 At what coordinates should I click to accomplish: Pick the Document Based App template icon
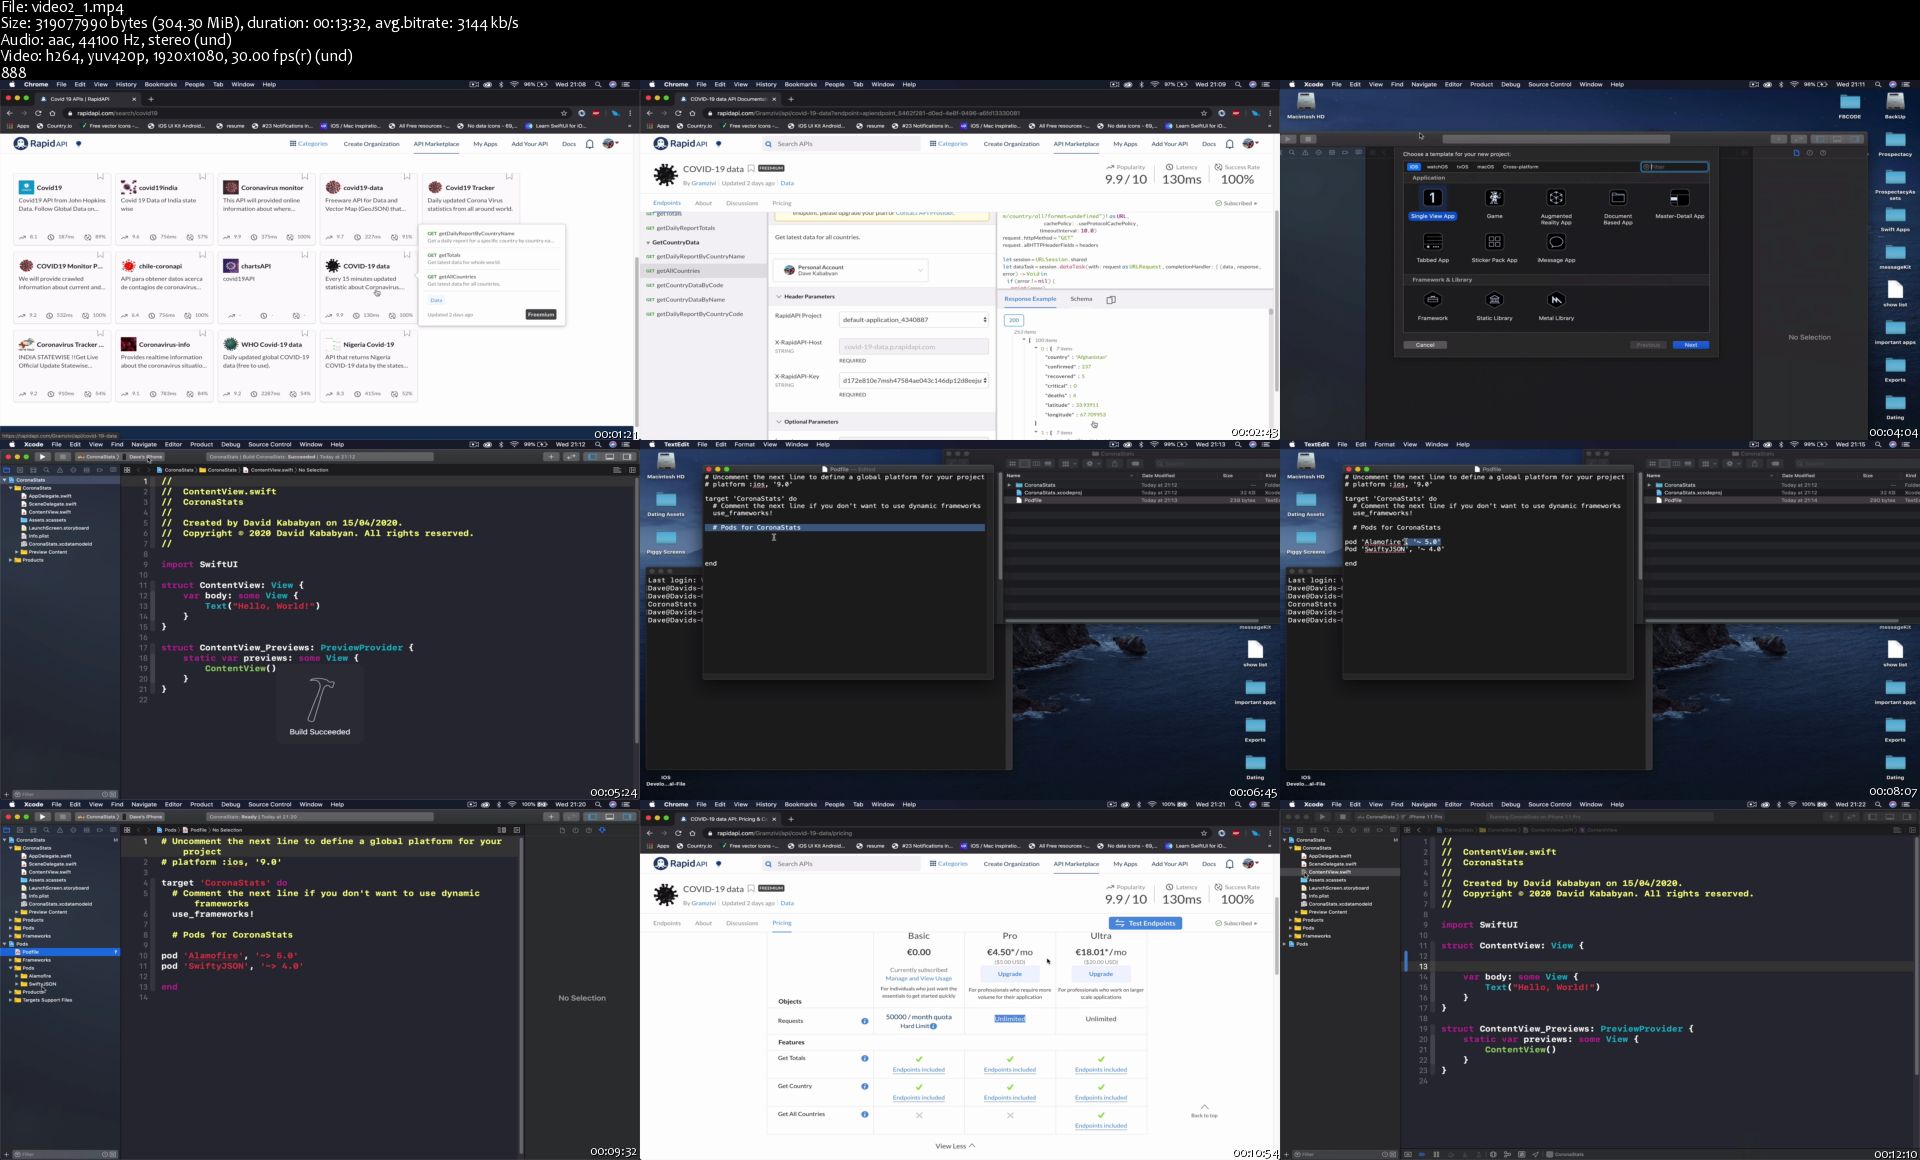(1618, 198)
